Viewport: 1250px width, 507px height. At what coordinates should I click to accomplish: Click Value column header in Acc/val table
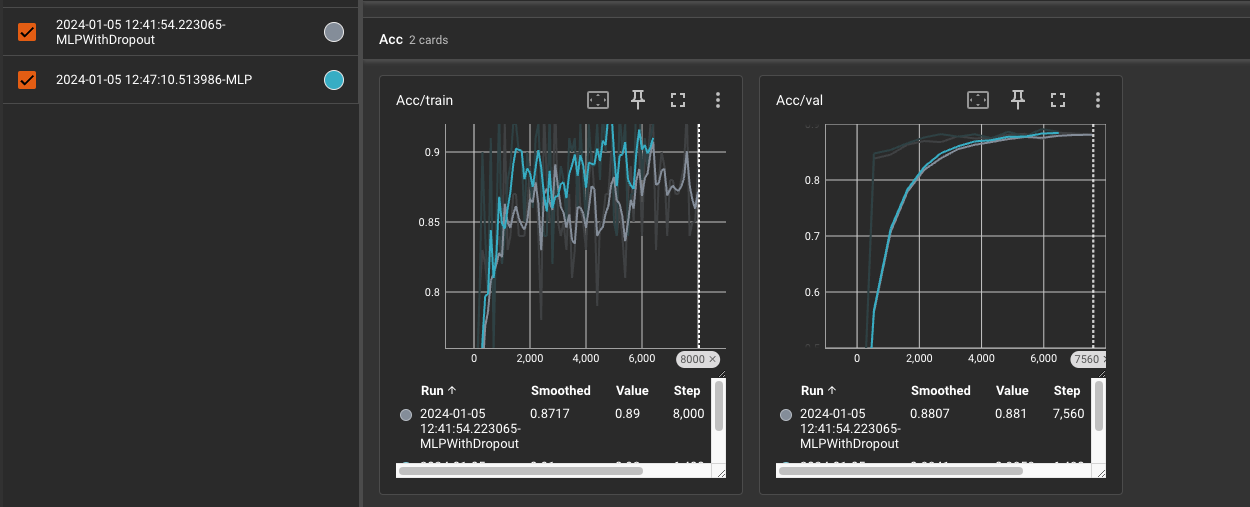pos(1012,391)
